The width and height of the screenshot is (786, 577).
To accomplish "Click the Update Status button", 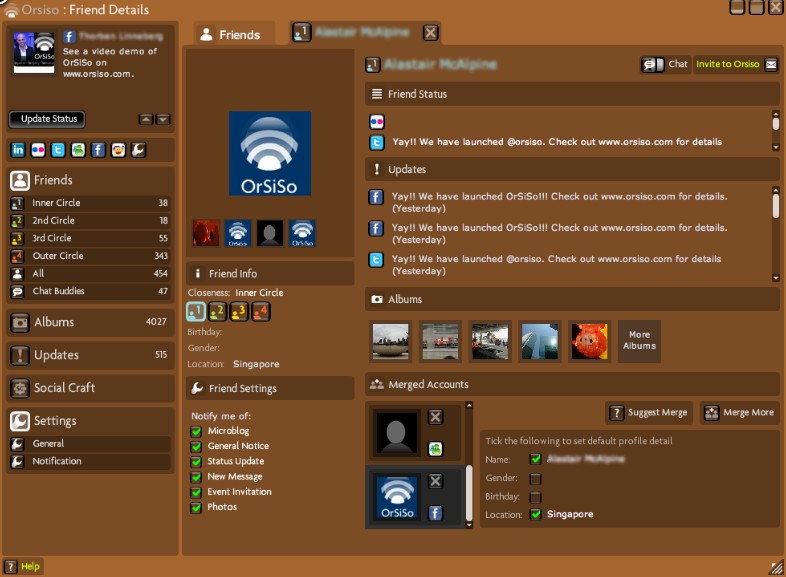I will coord(47,119).
